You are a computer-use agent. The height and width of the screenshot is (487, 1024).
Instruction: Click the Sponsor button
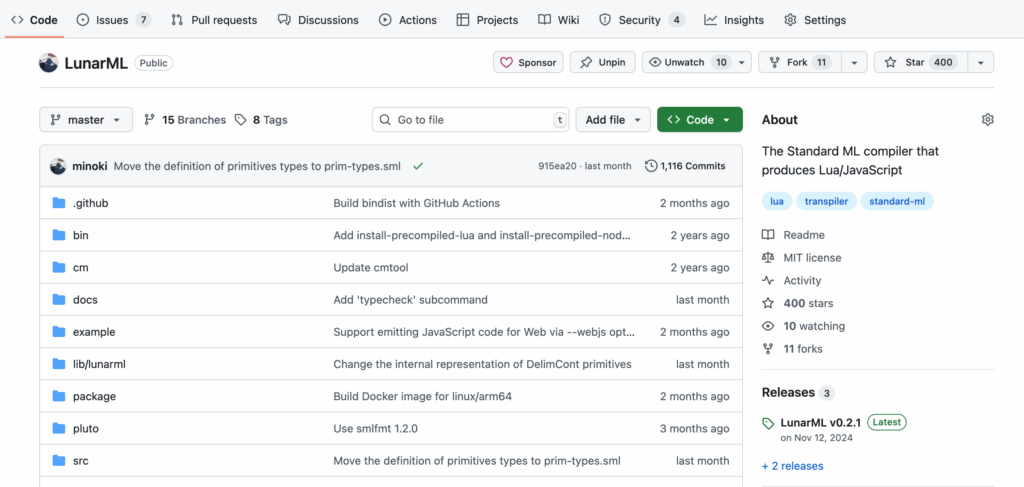528,63
